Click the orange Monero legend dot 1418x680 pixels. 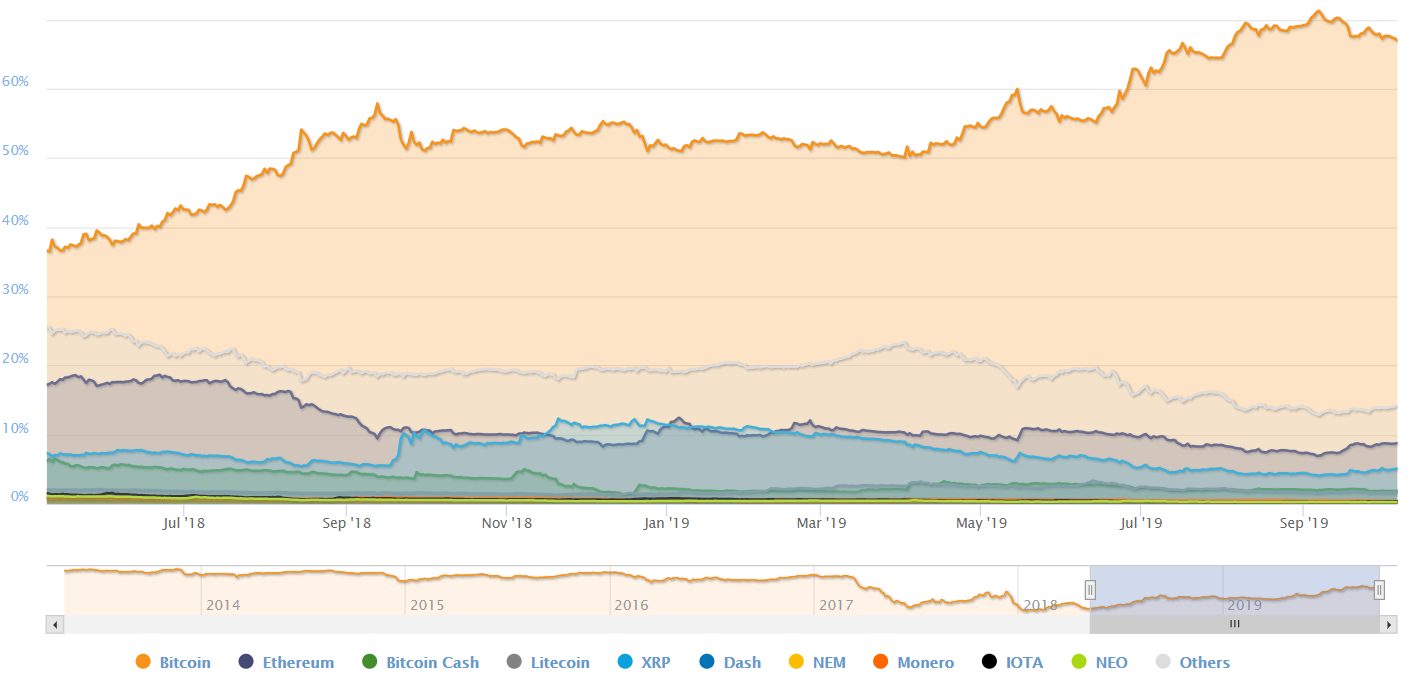coord(881,662)
